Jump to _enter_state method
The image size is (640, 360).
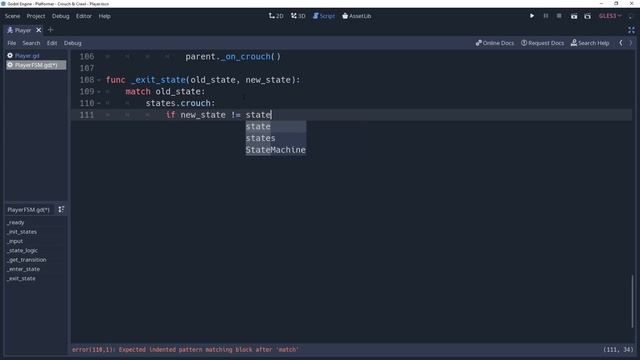(24, 269)
